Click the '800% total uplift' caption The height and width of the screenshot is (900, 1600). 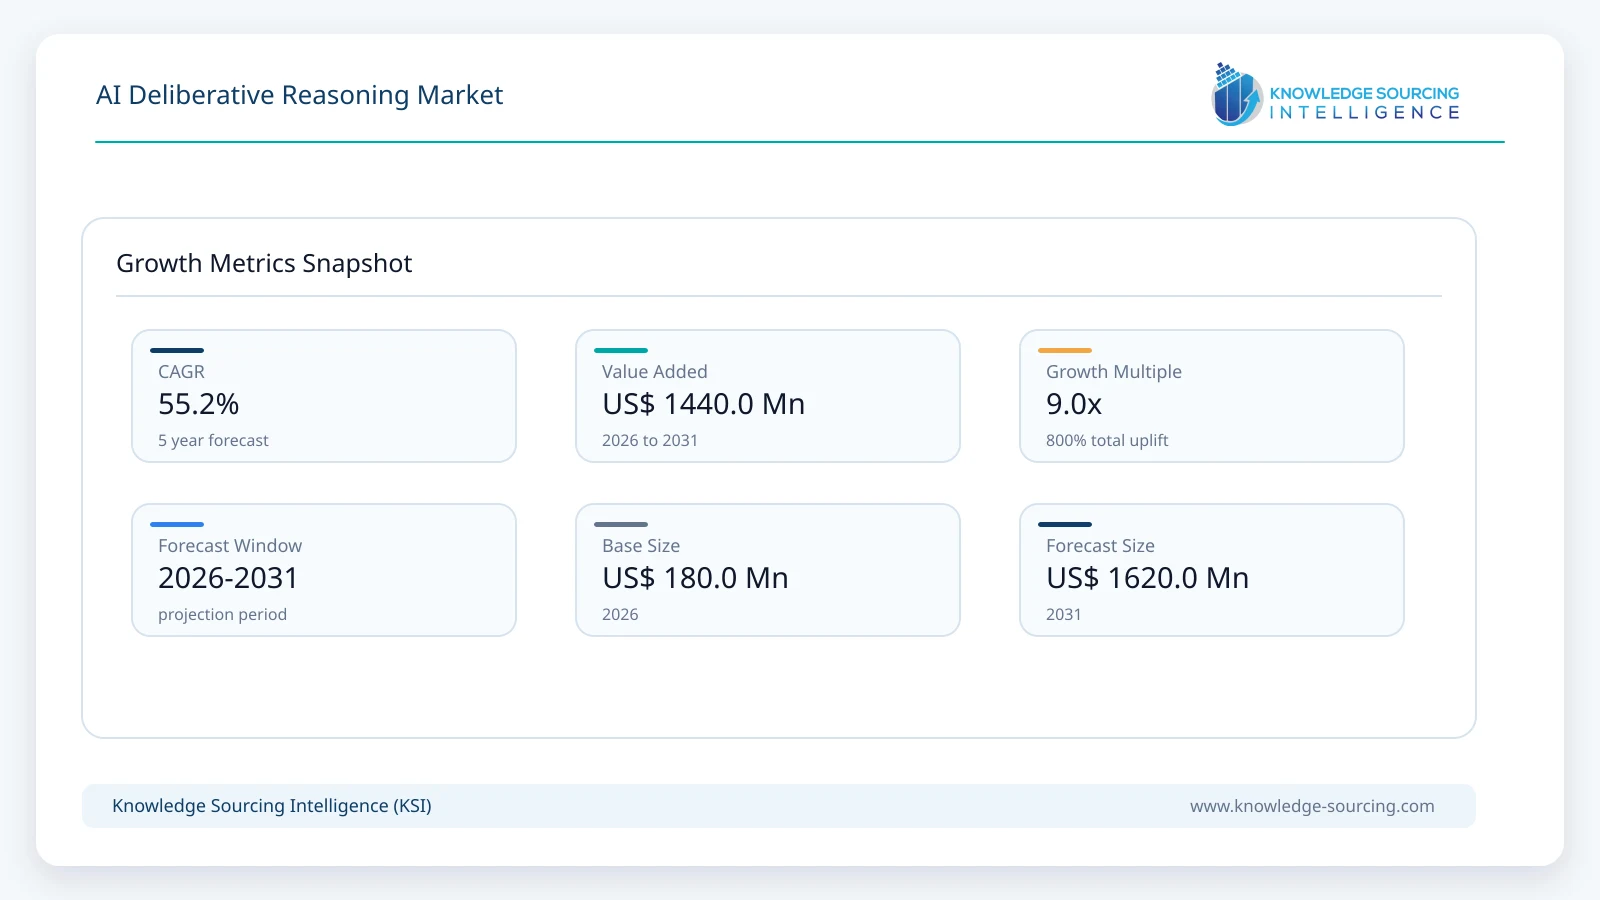[1107, 441]
